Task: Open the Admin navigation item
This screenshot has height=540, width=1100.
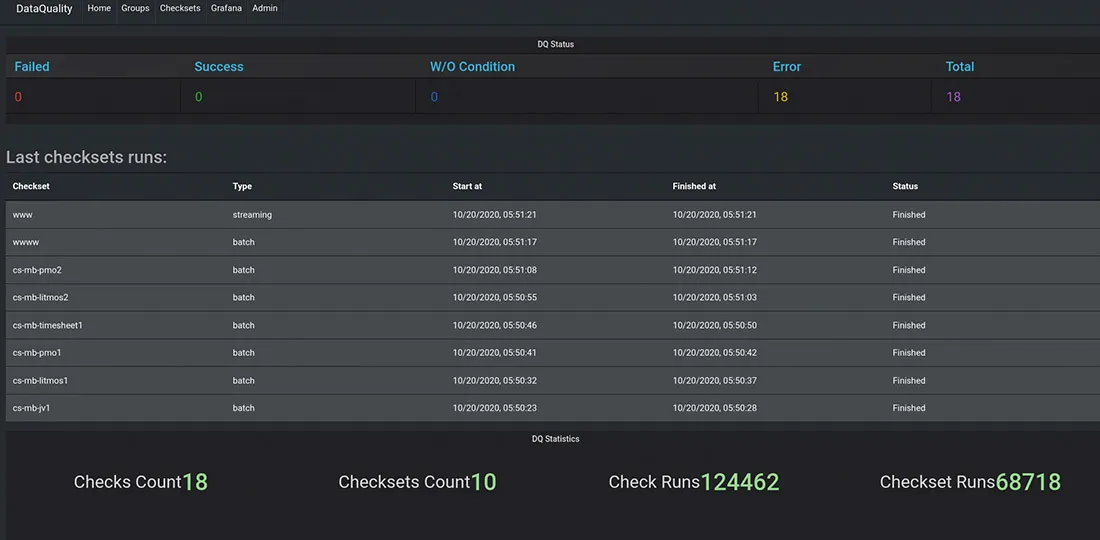Action: tap(265, 9)
